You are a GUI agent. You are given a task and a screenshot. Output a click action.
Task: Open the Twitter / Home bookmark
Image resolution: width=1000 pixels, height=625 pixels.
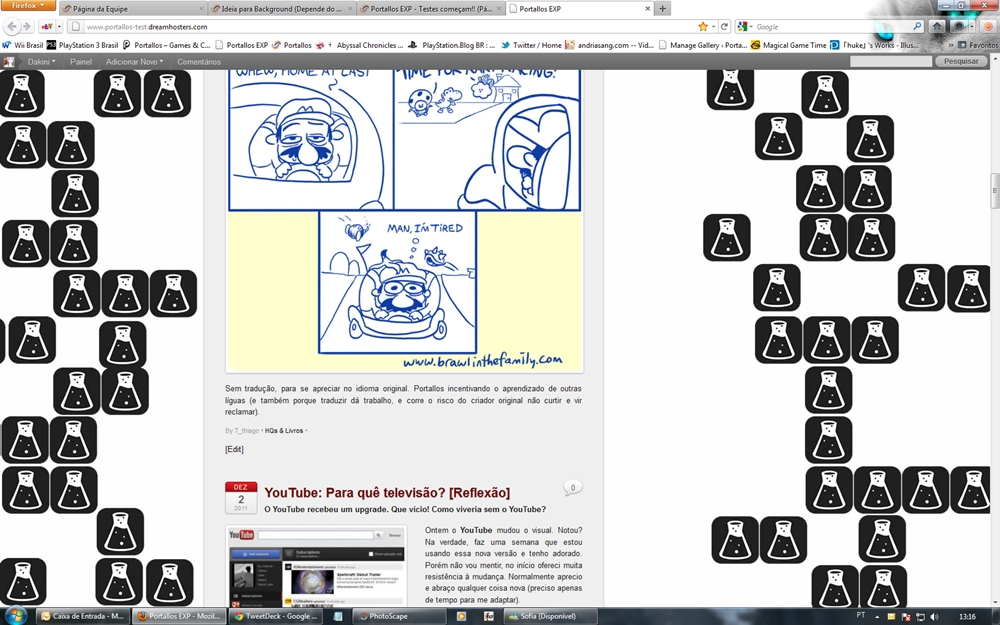[531, 45]
